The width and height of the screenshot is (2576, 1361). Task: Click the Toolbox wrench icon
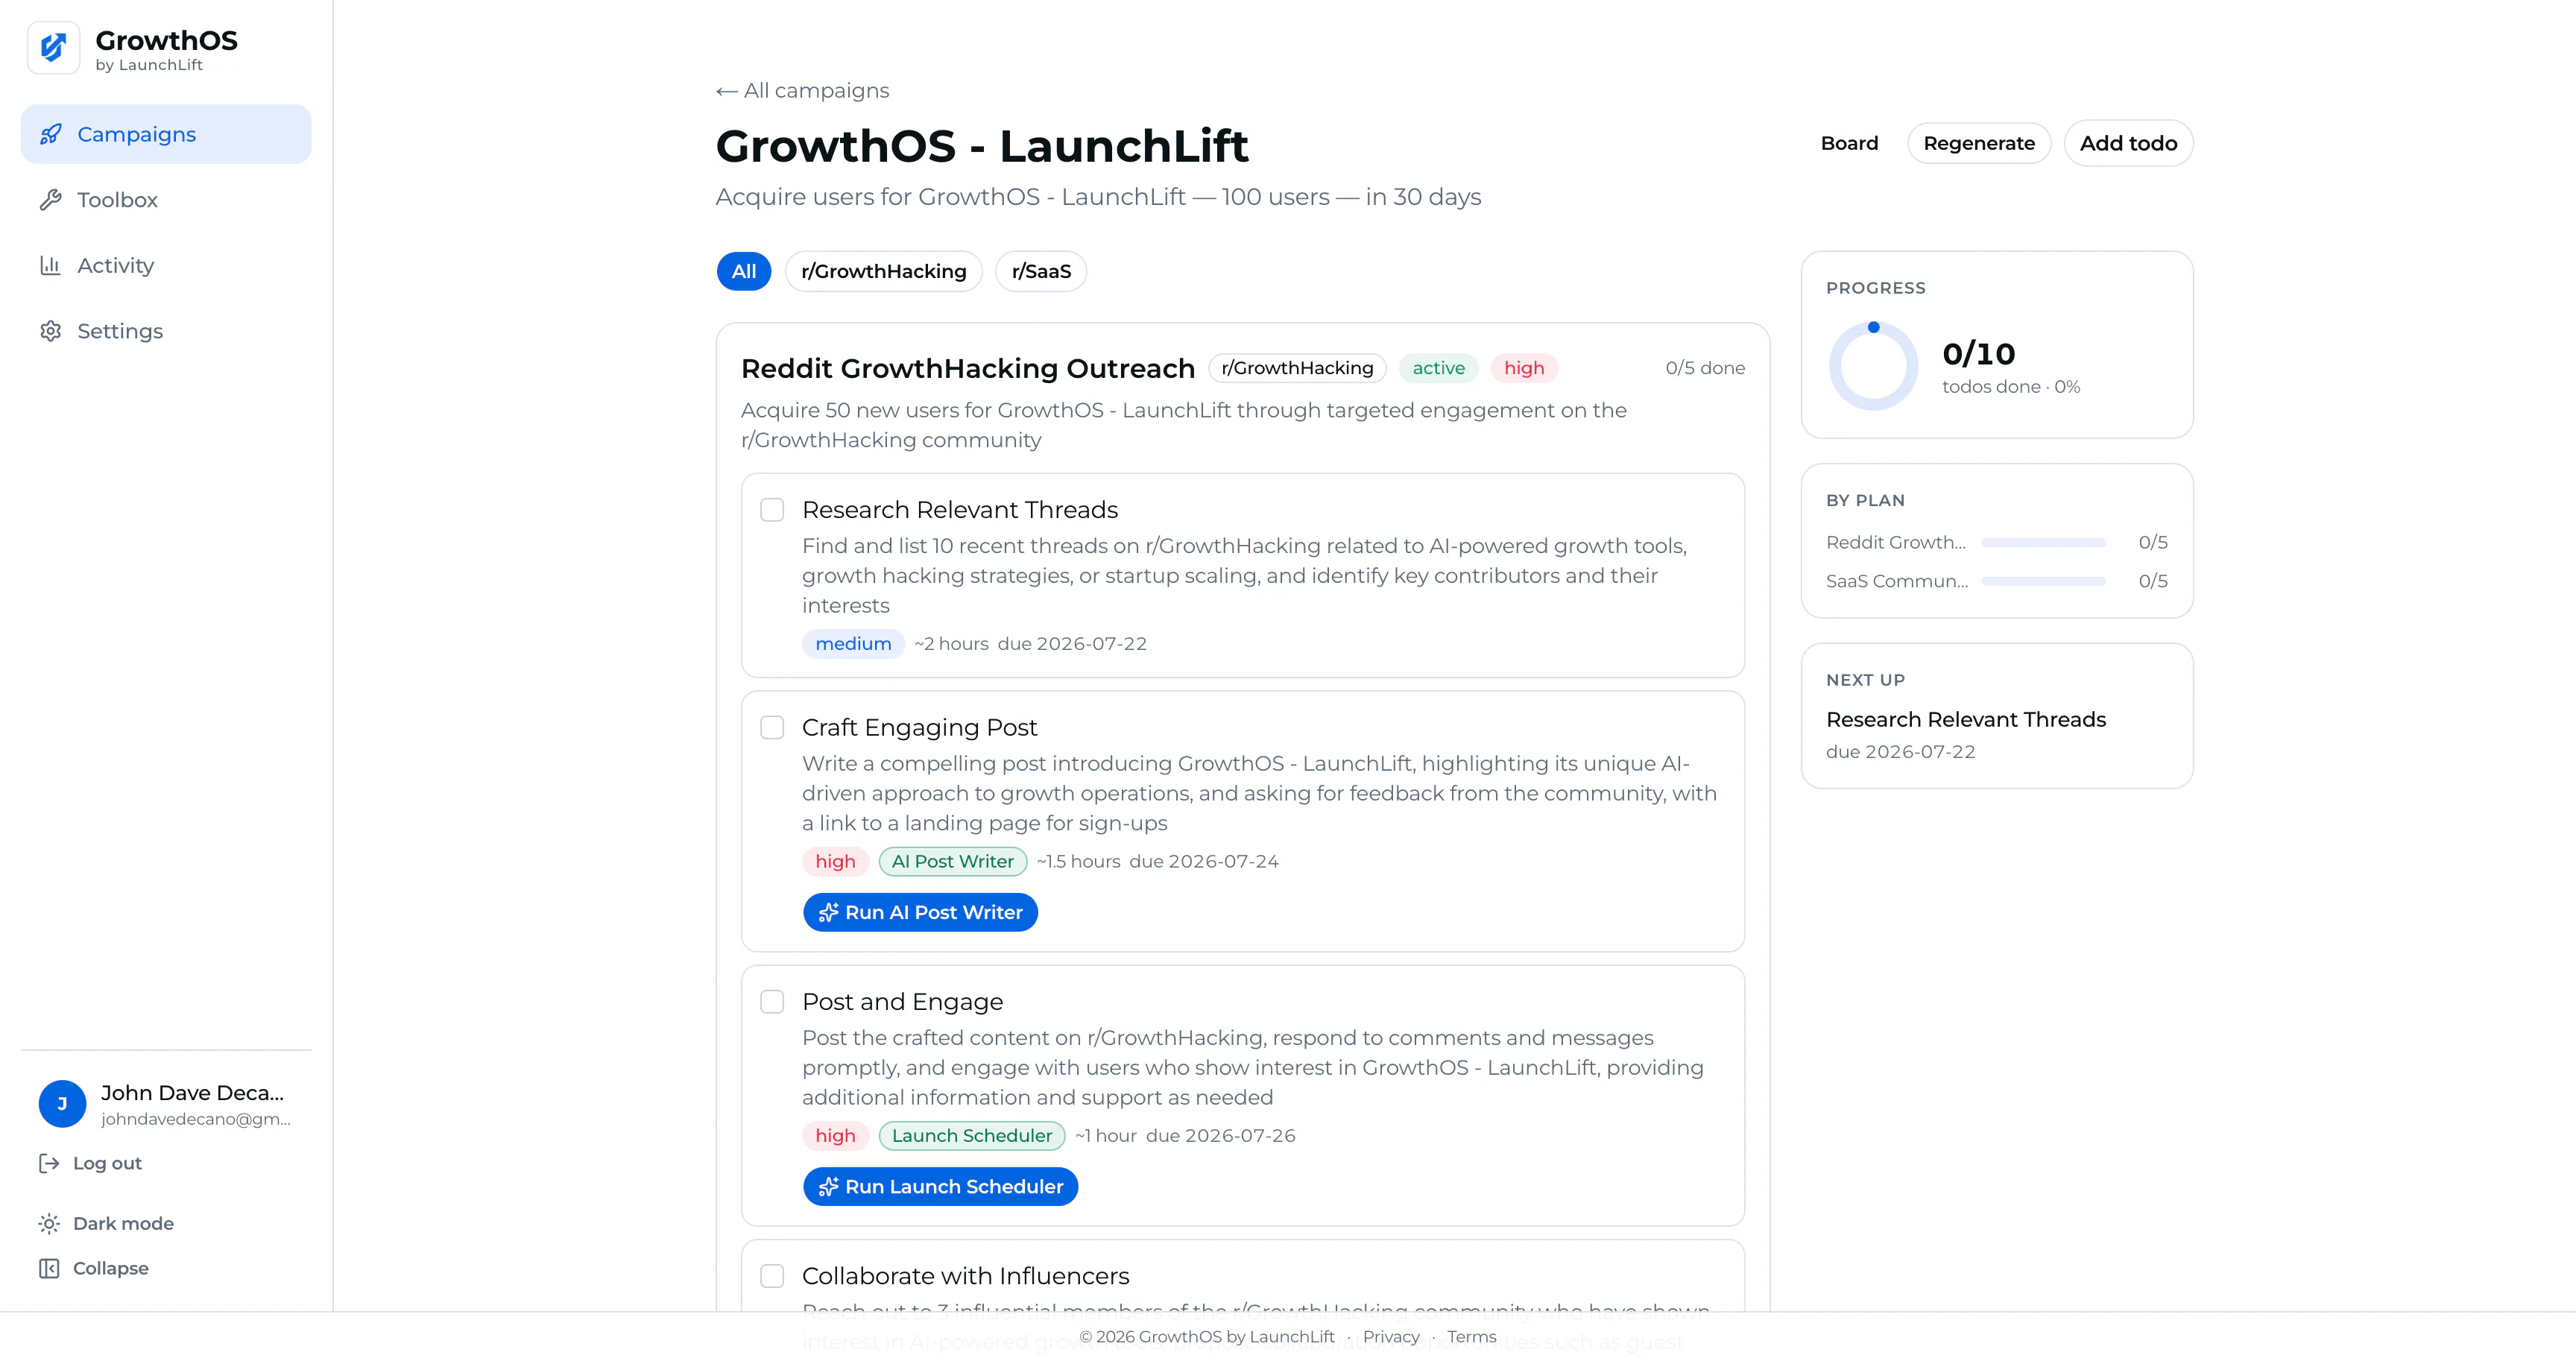coord(50,200)
